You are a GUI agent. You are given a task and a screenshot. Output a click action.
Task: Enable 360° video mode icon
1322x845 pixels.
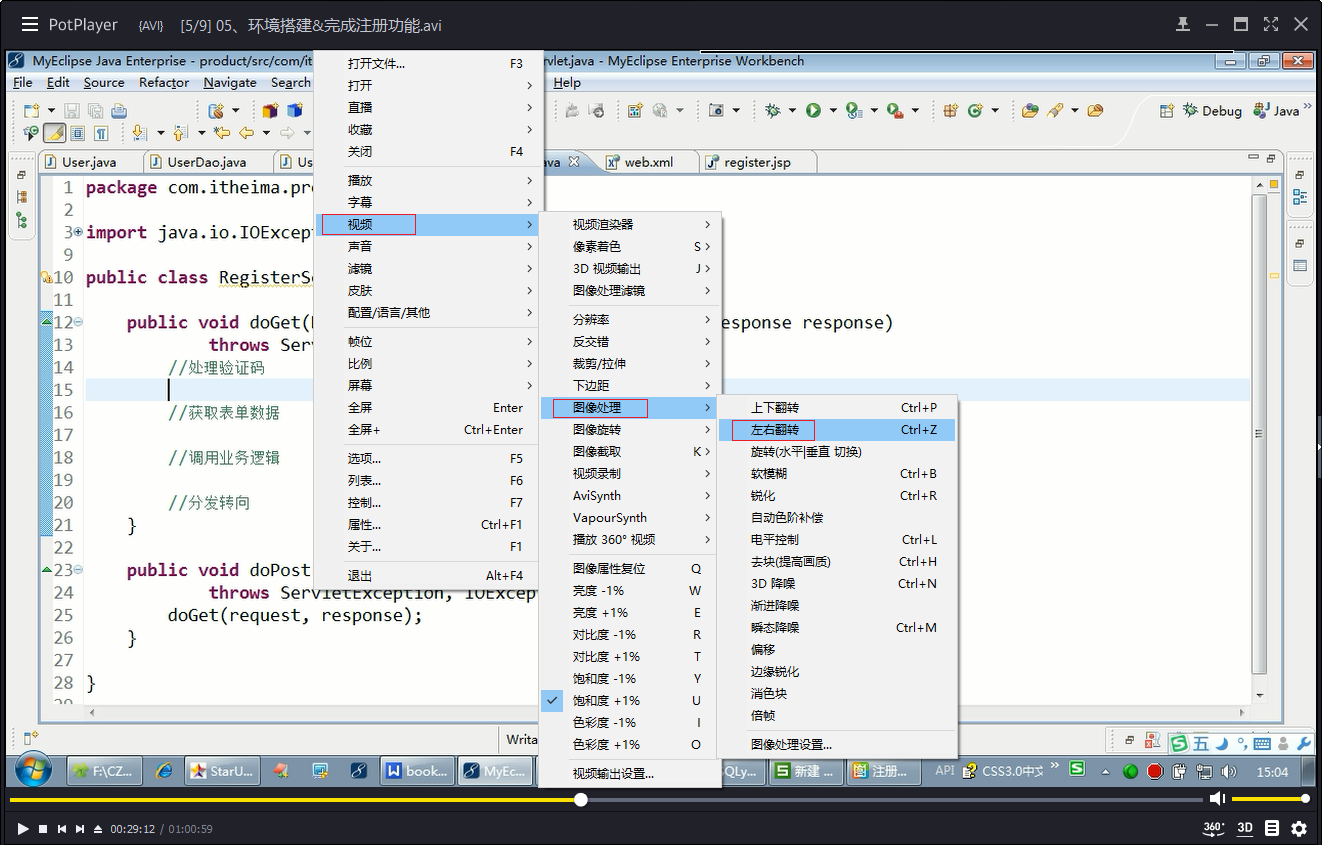(x=1213, y=828)
